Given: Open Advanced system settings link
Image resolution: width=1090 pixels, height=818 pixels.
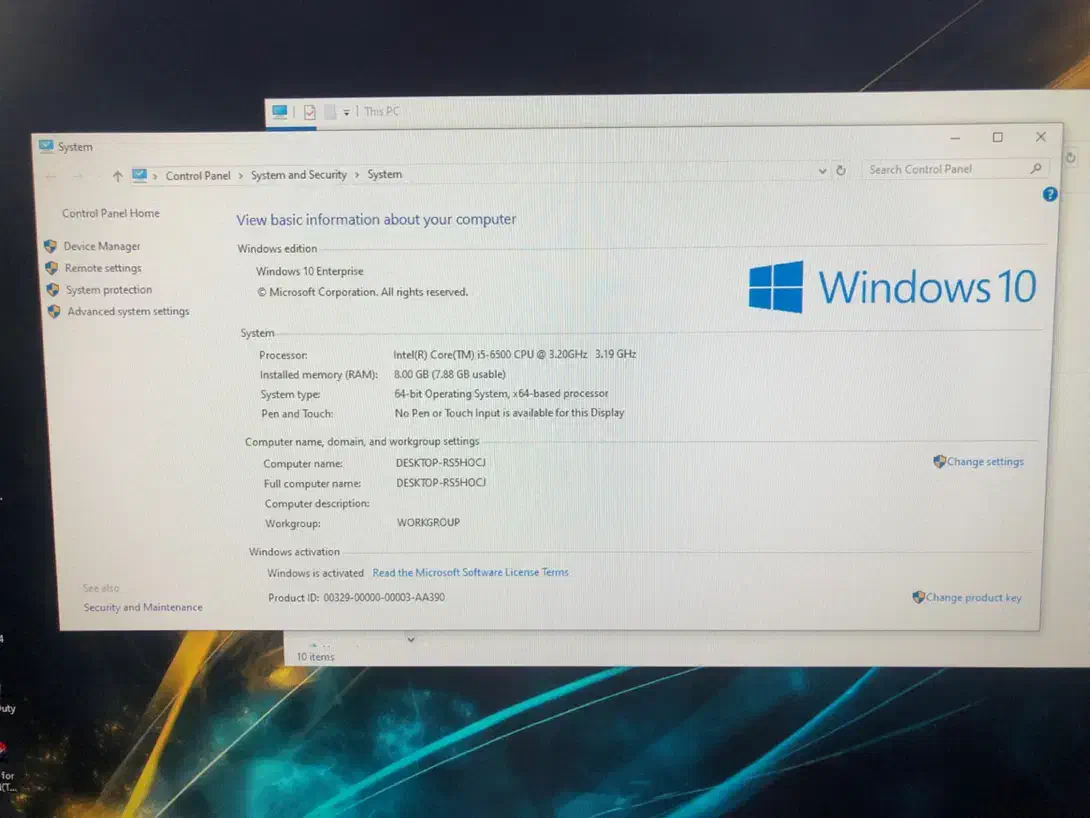Looking at the screenshot, I should (x=128, y=311).
